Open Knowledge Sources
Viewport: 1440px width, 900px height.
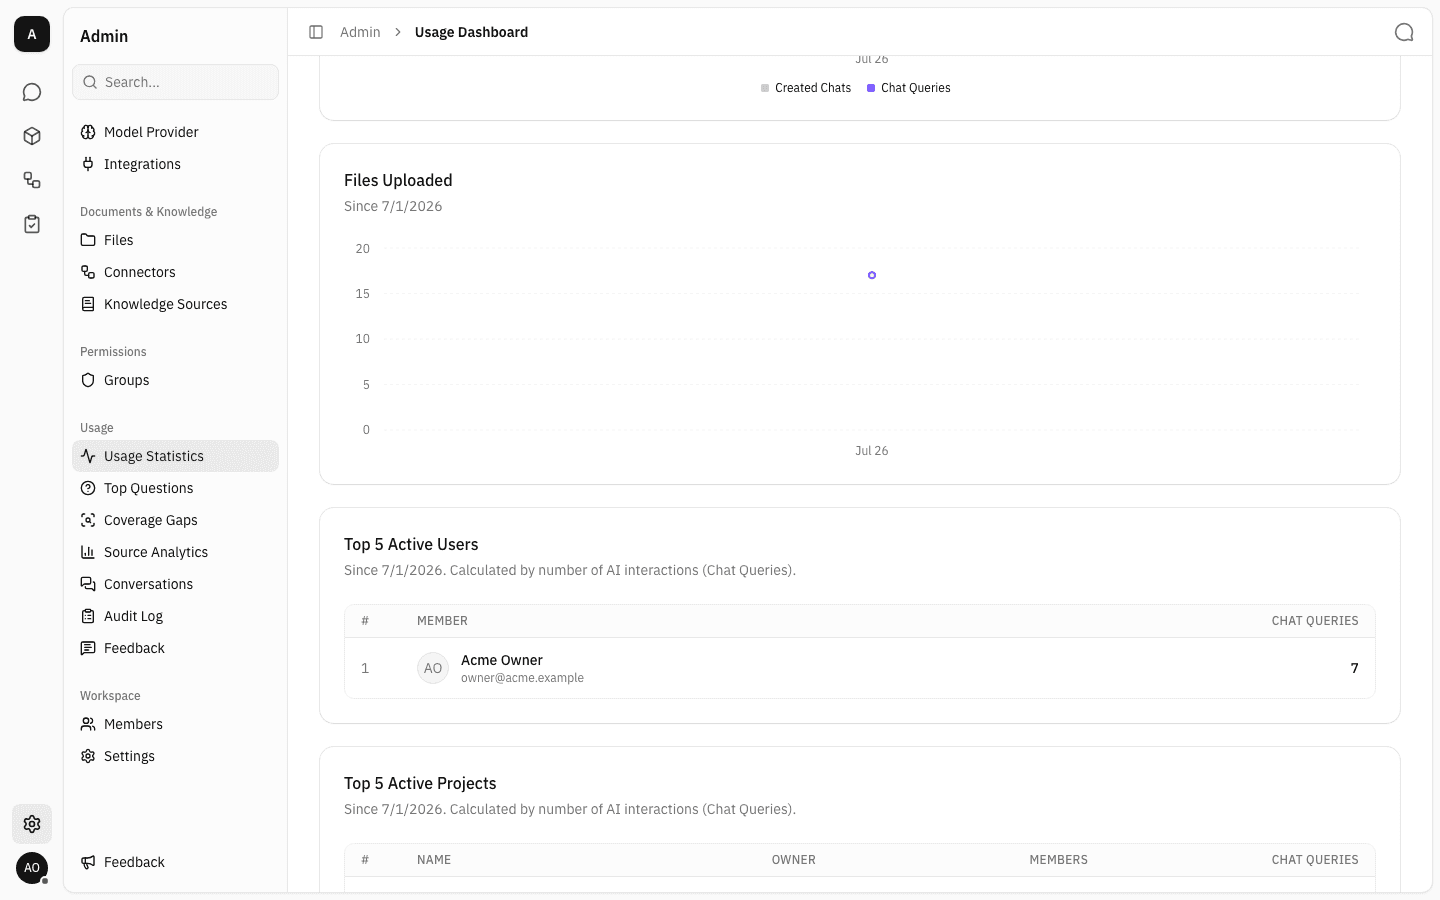[175, 304]
